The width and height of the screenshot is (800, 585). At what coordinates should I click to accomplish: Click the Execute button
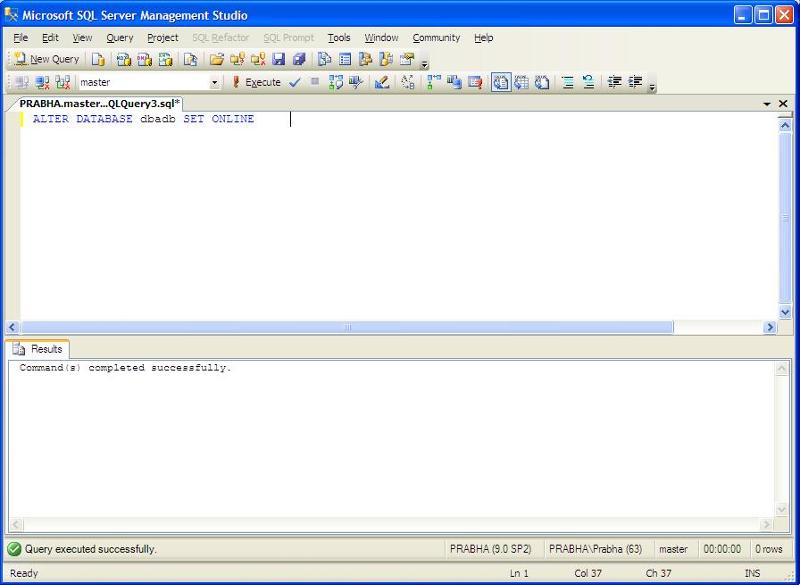coord(256,83)
